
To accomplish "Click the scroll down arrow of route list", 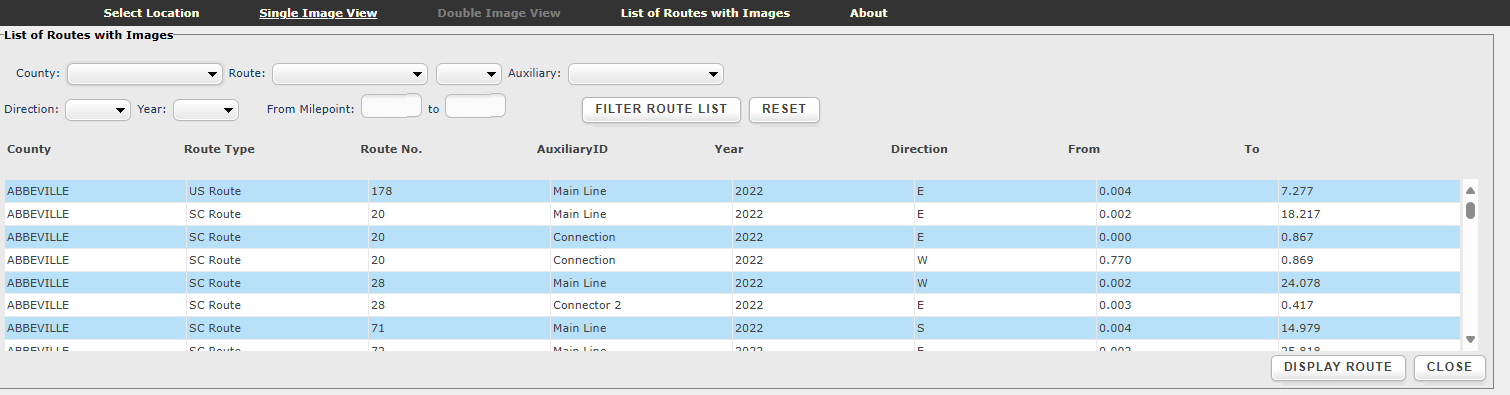I will [1470, 340].
